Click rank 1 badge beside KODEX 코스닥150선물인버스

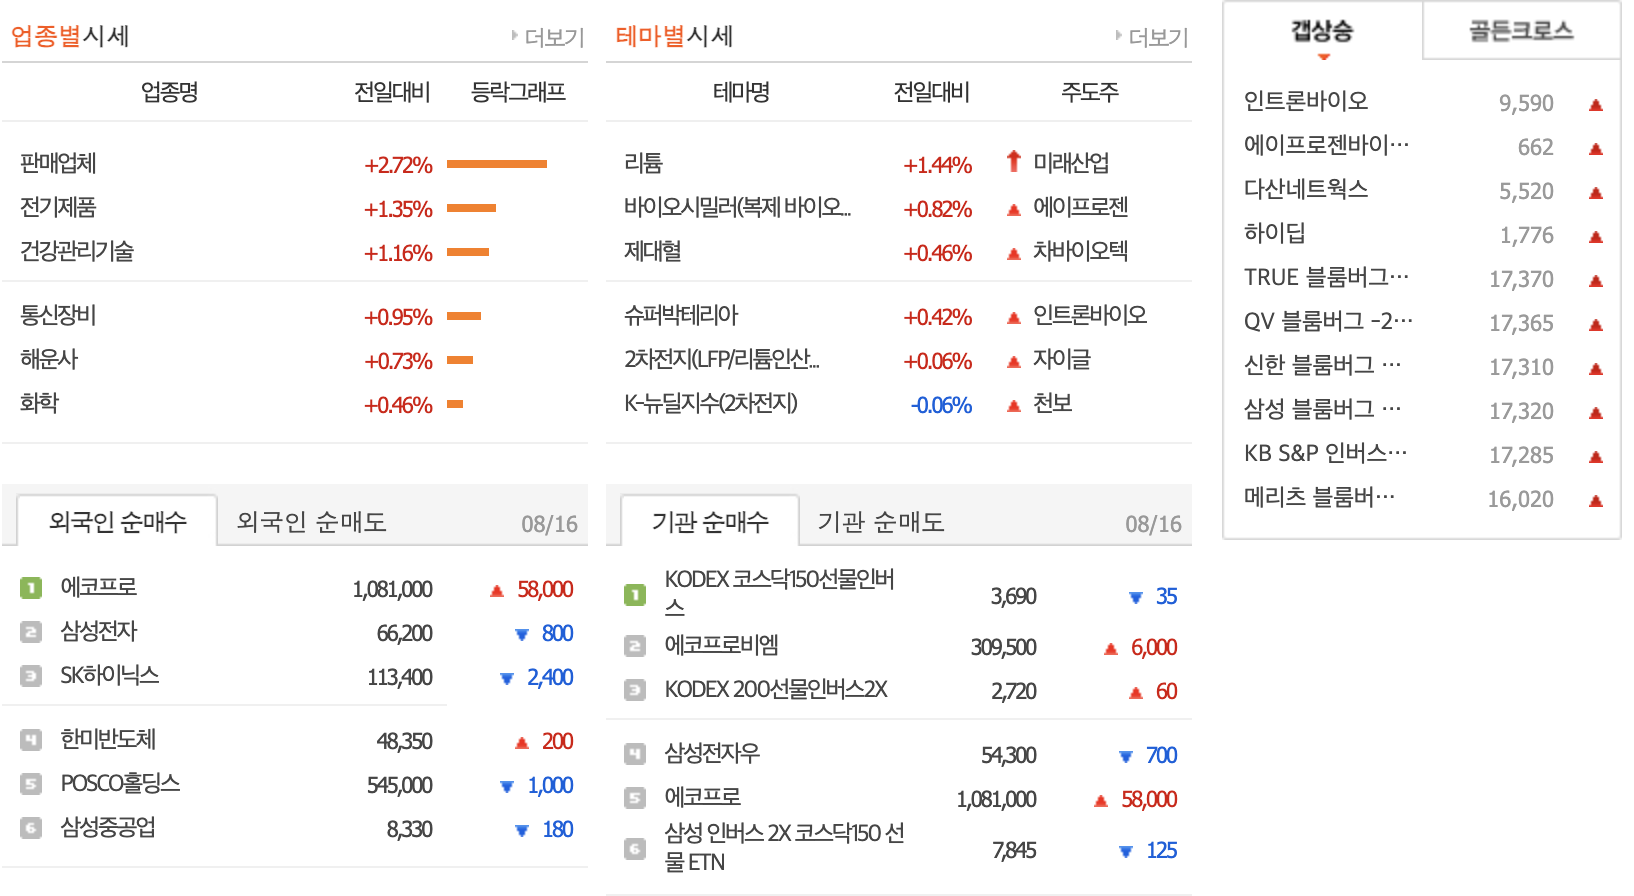click(635, 595)
